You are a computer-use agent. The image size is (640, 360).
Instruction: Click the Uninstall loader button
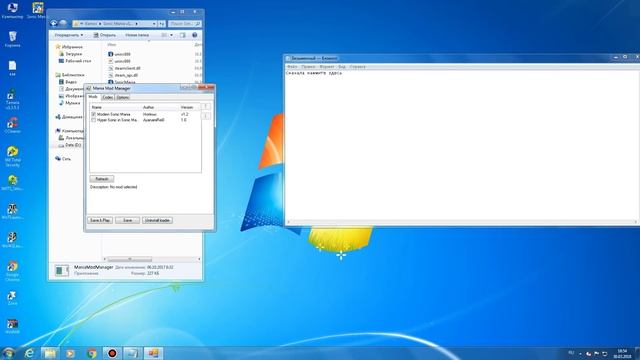pos(157,220)
